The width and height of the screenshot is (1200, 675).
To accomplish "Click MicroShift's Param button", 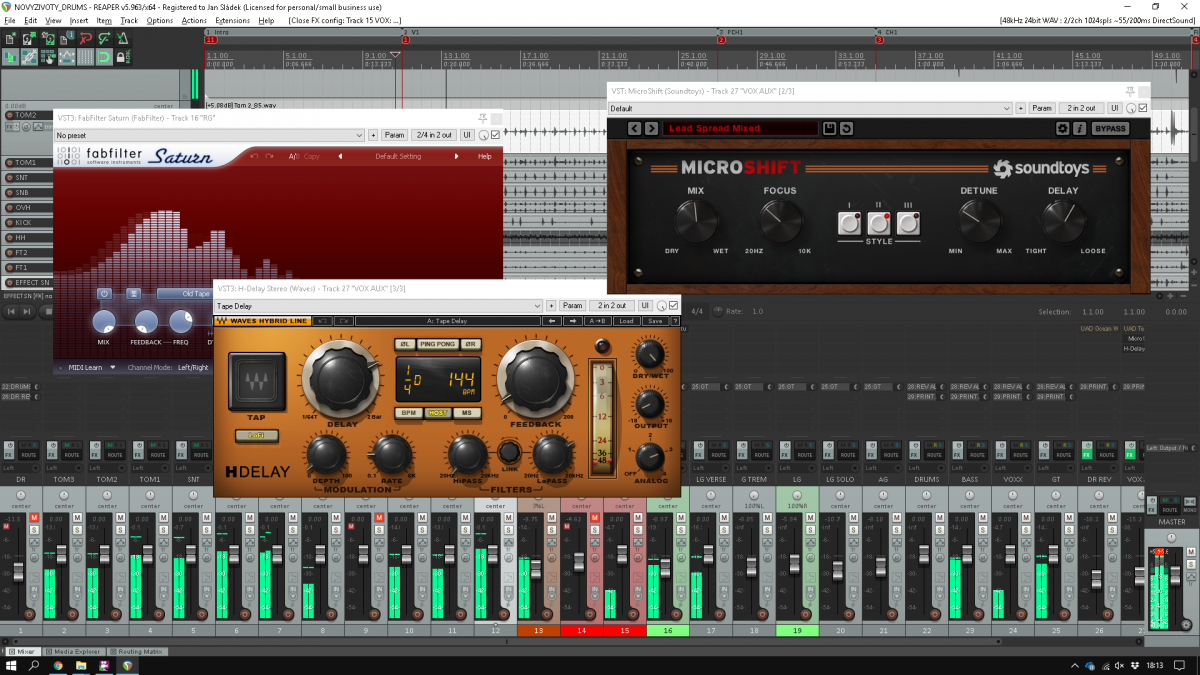I will 1042,108.
